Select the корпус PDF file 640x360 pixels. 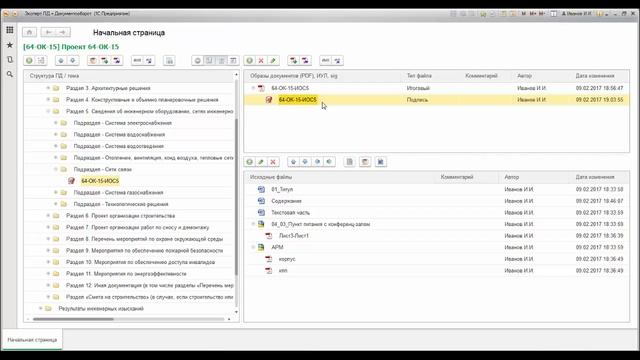[287, 259]
